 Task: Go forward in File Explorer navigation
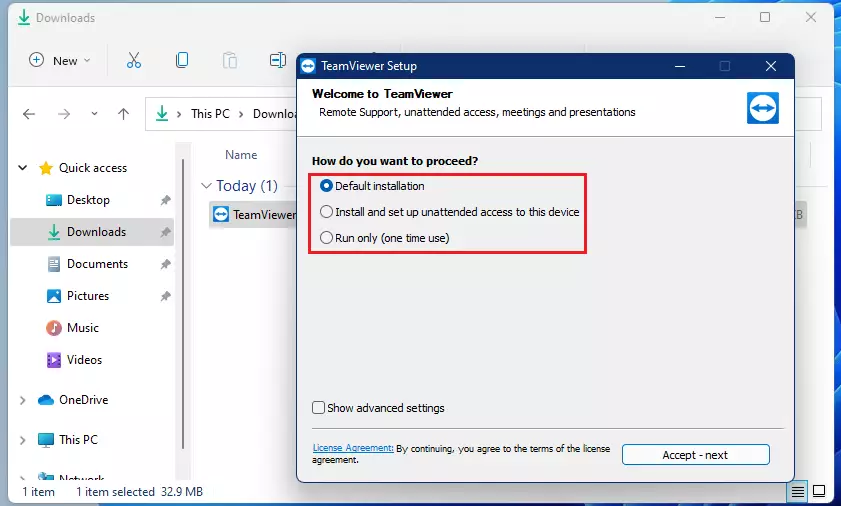pyautogui.click(x=64, y=114)
